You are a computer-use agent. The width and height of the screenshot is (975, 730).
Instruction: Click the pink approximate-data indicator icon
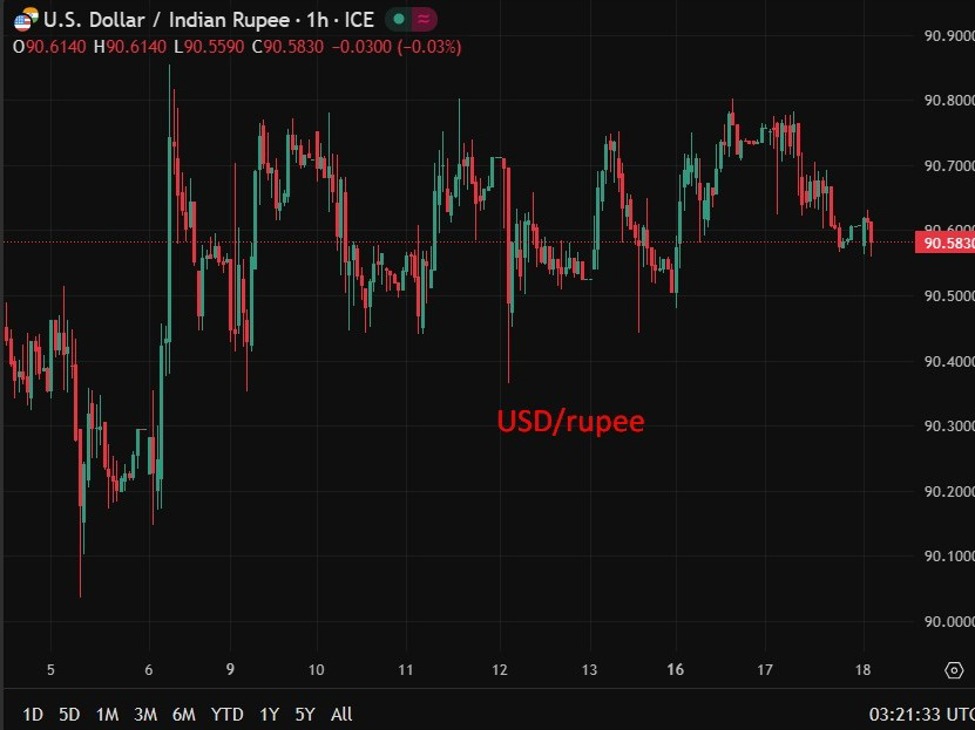pyautogui.click(x=424, y=19)
